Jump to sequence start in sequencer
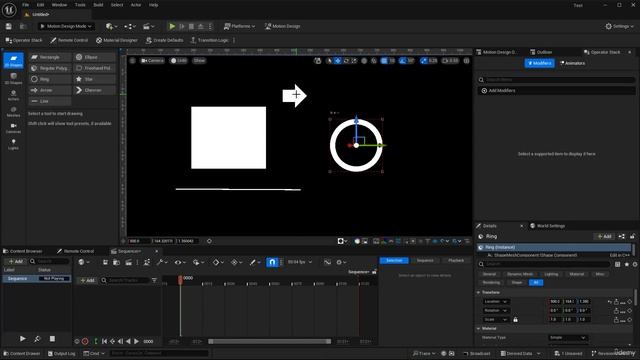The width and height of the screenshot is (640, 360). pyautogui.click(x=104, y=341)
